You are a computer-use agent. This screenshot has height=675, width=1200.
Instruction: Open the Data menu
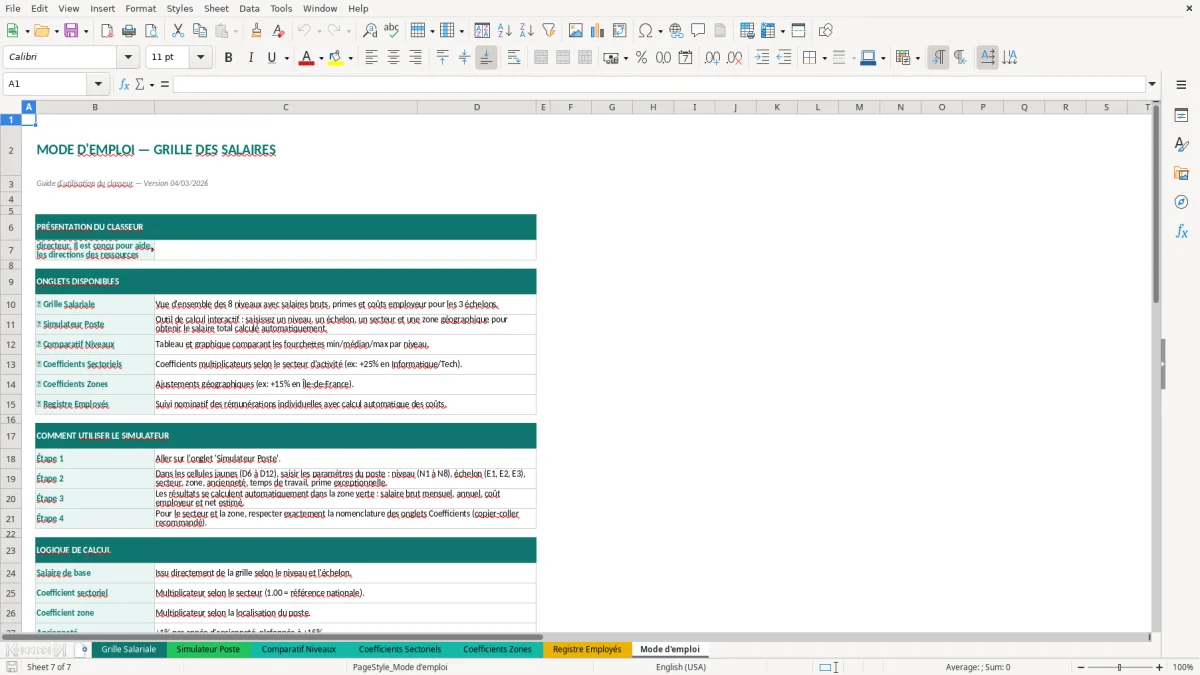click(x=249, y=8)
